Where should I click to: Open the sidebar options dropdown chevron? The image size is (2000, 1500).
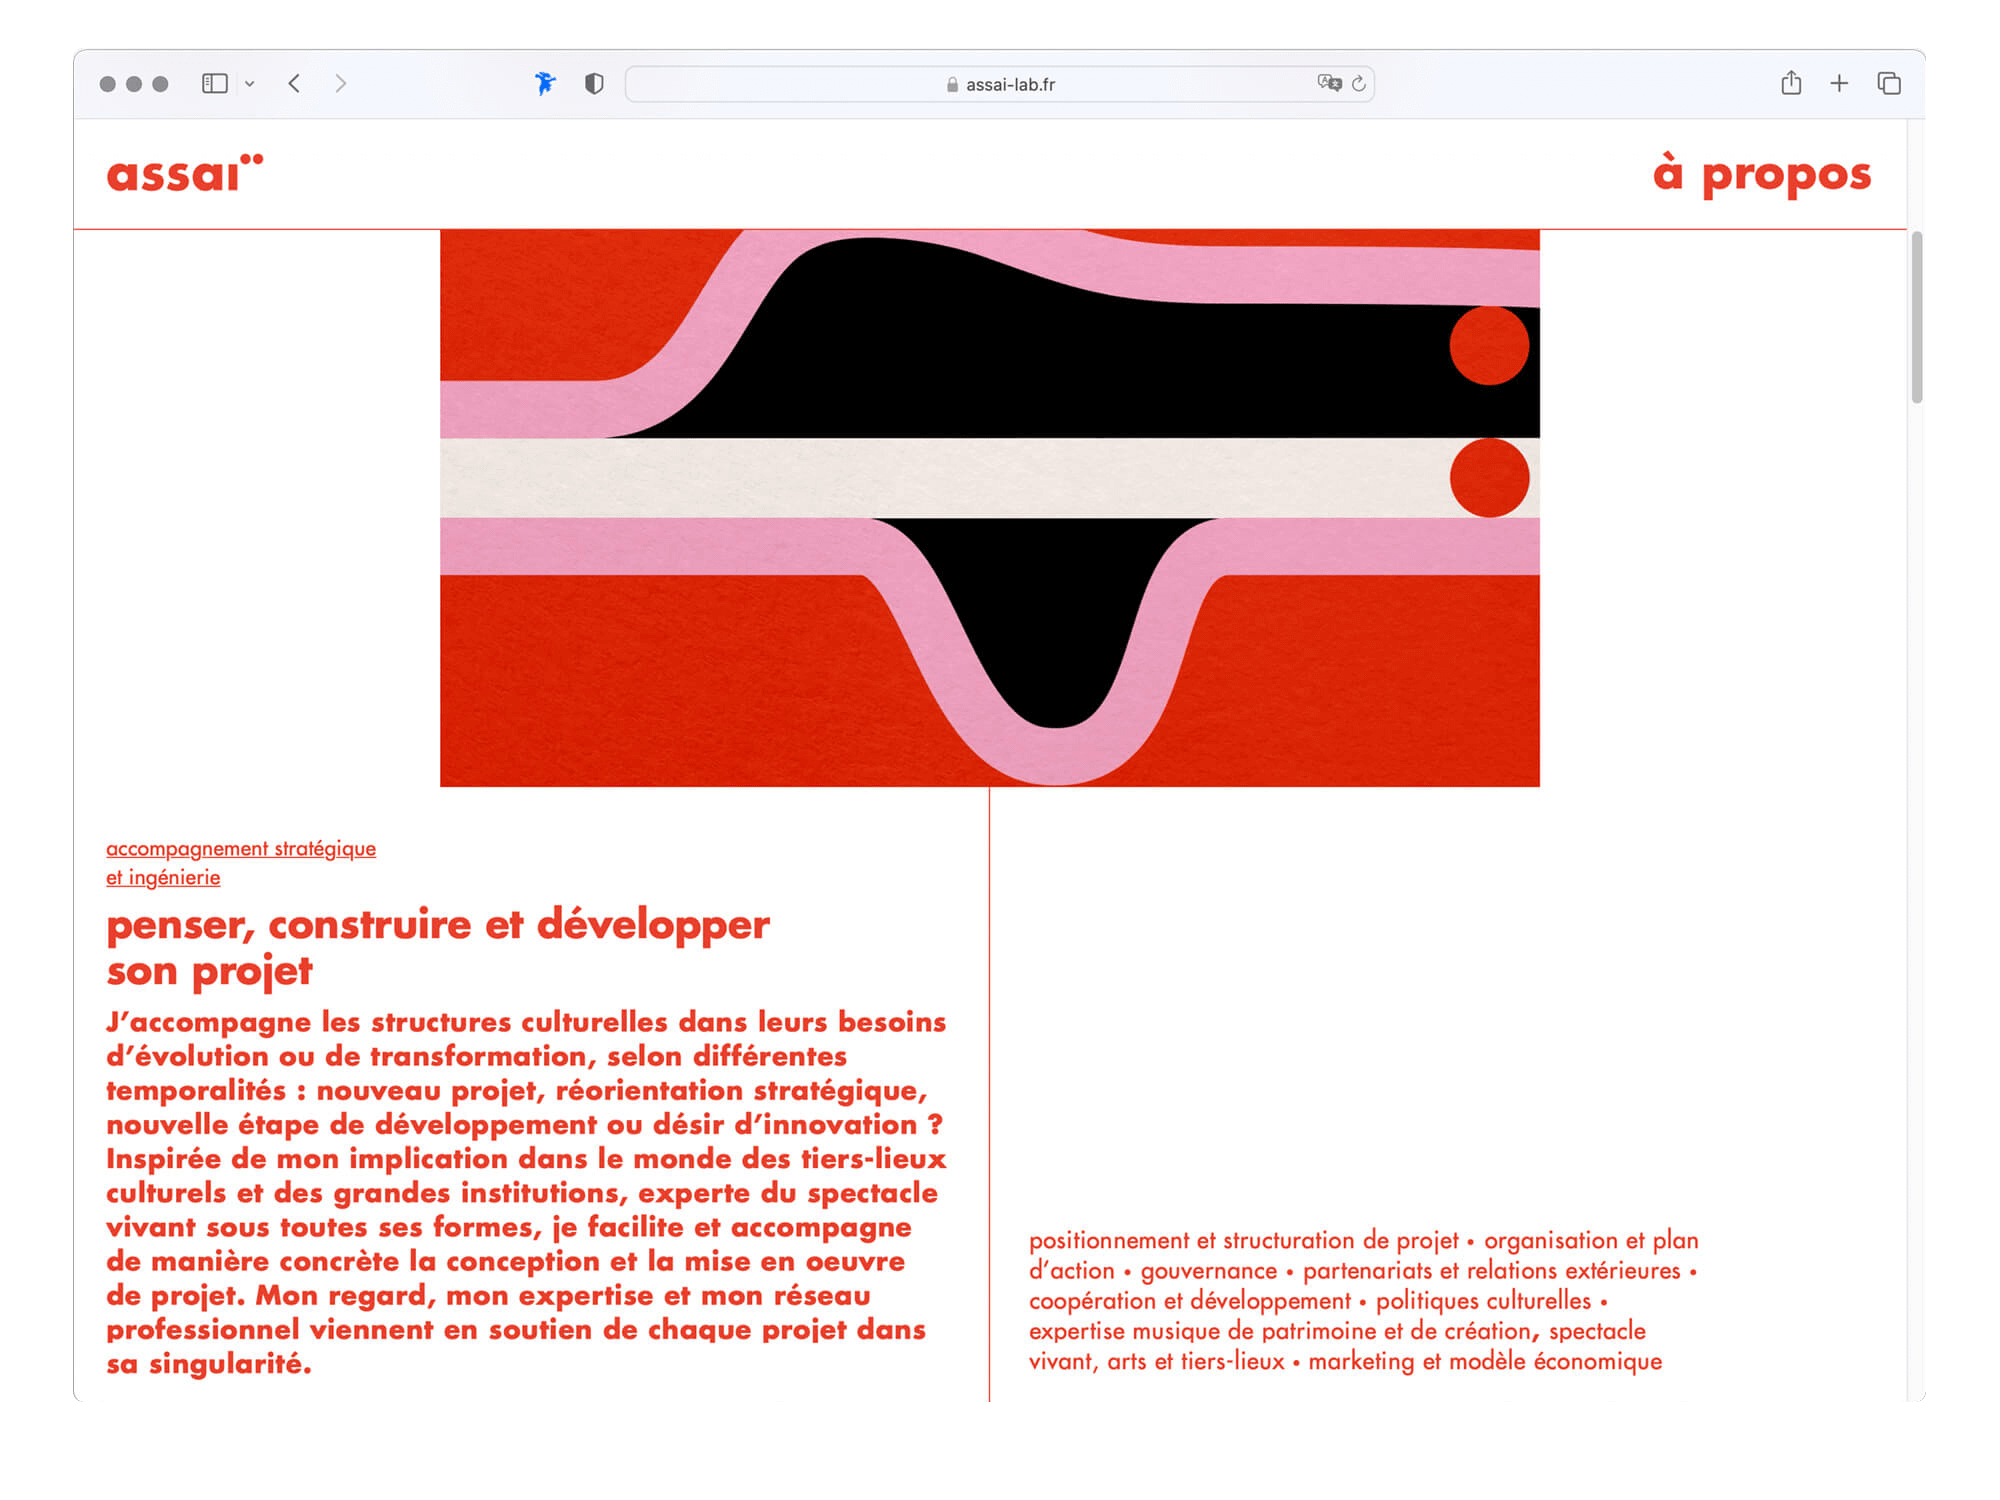click(250, 84)
